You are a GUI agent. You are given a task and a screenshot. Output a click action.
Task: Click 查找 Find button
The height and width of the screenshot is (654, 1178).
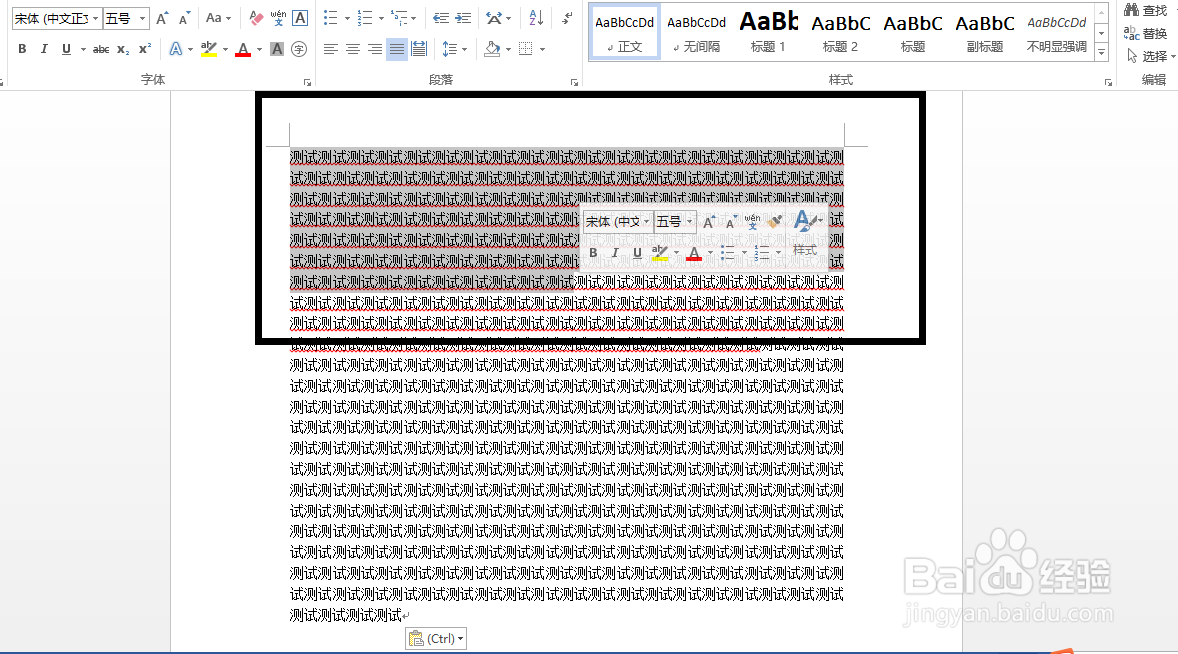pos(1145,11)
